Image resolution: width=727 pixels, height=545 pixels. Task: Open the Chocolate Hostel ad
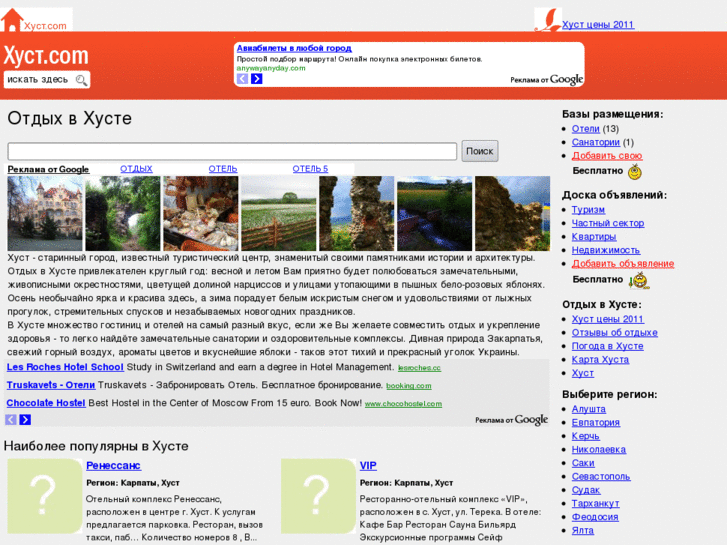click(x=46, y=403)
